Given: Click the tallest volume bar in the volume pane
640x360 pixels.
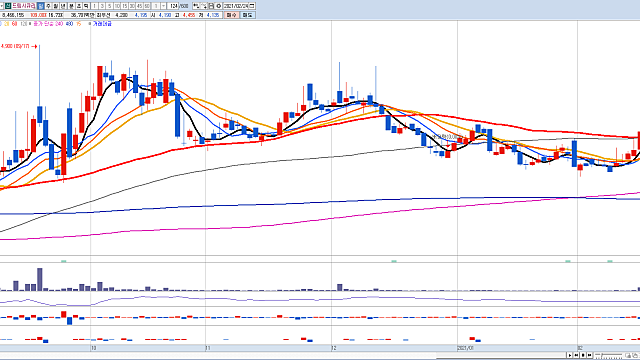Looking at the screenshot, I should click(40, 280).
